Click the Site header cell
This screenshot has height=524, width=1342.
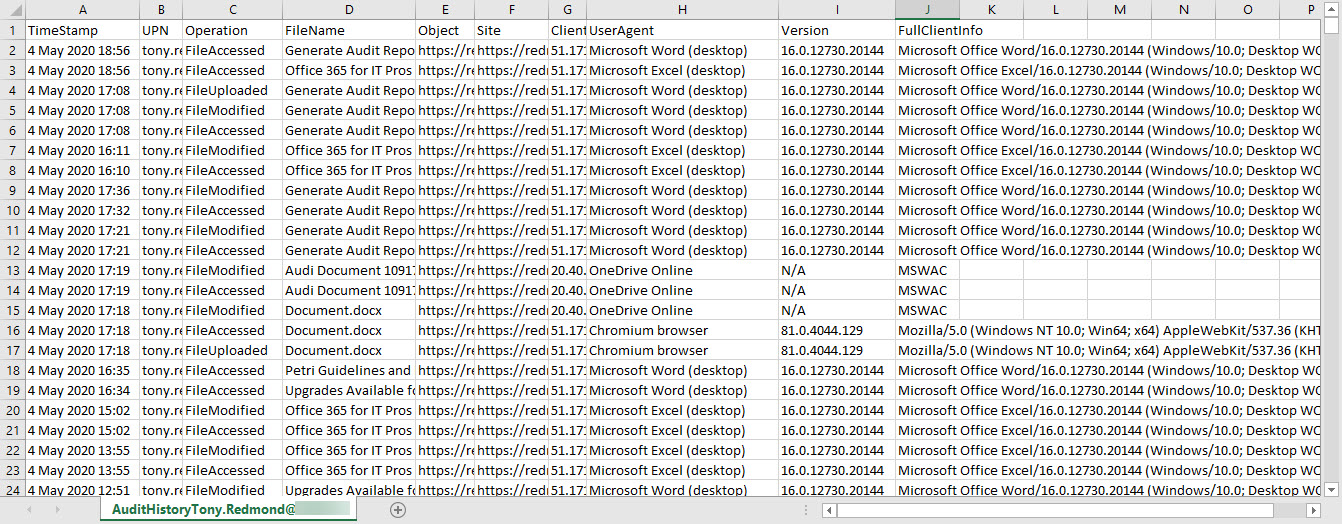click(511, 30)
